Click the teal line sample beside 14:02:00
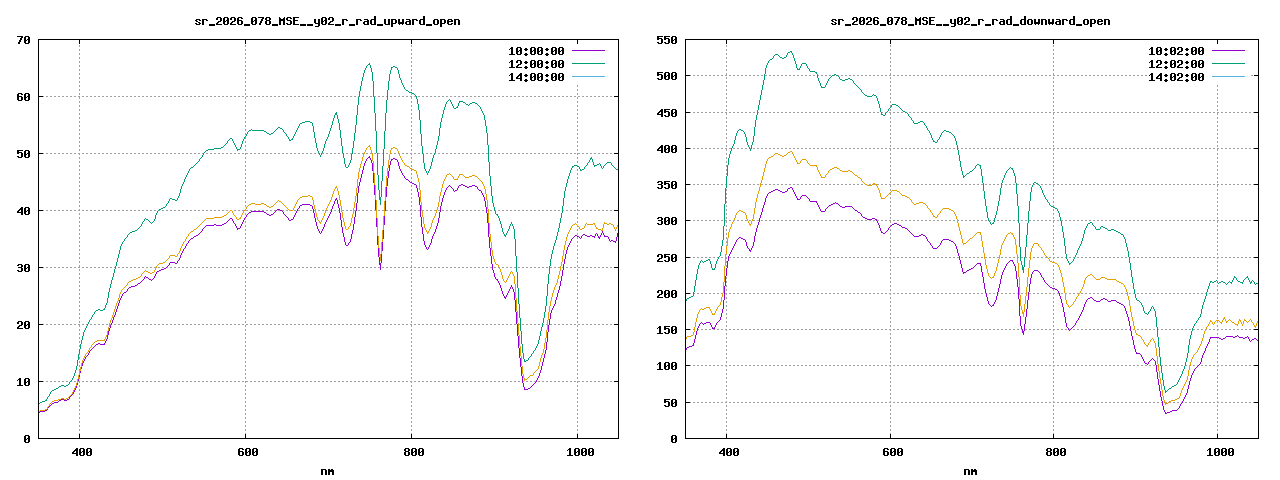This screenshot has height=480, width=1280. (x=1229, y=77)
